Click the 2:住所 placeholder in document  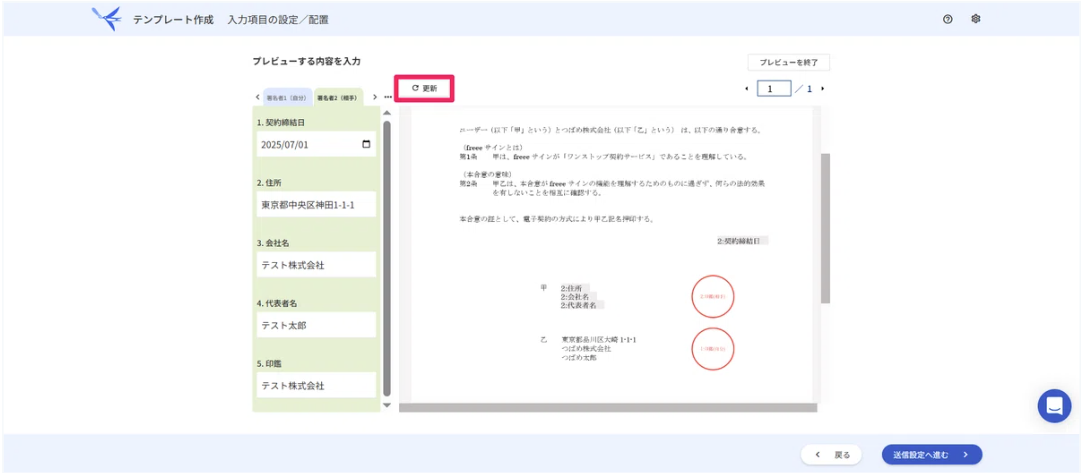coord(575,288)
